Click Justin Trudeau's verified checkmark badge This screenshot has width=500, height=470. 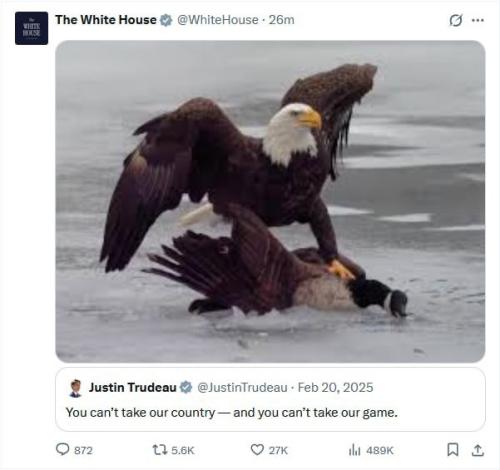point(186,387)
